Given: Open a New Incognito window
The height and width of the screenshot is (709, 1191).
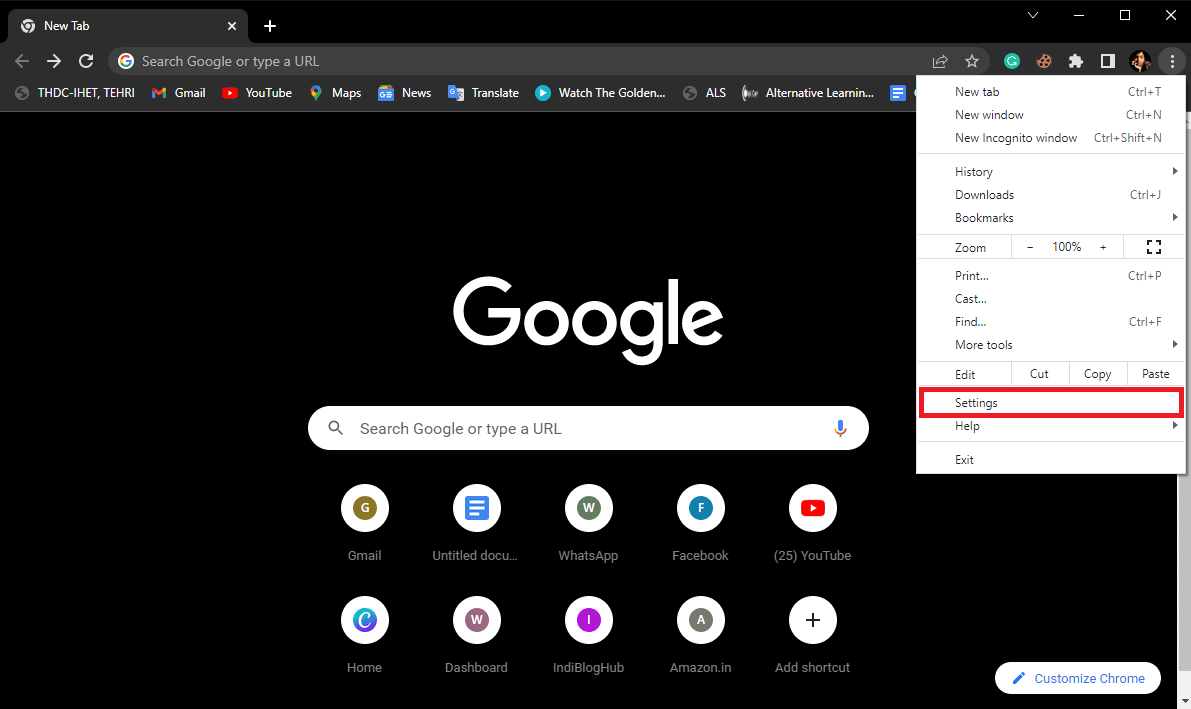Looking at the screenshot, I should 1016,137.
